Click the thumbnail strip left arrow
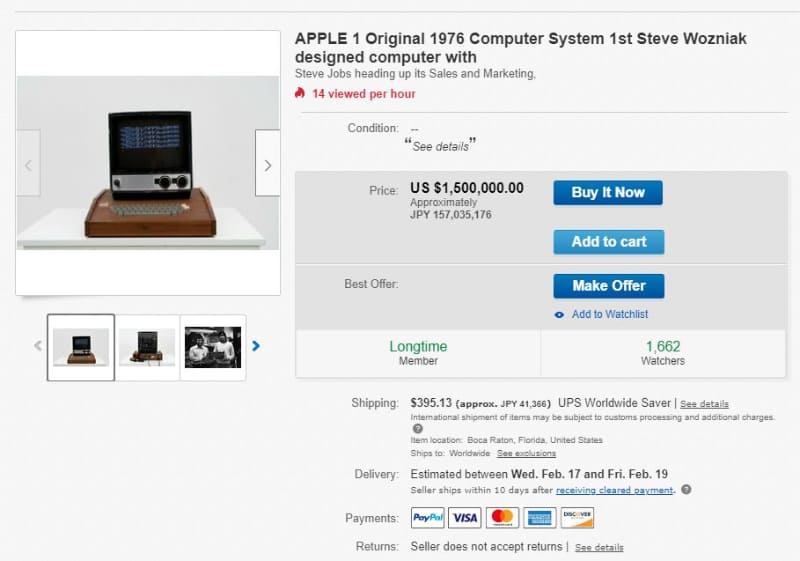The width and height of the screenshot is (800, 561). [38, 346]
